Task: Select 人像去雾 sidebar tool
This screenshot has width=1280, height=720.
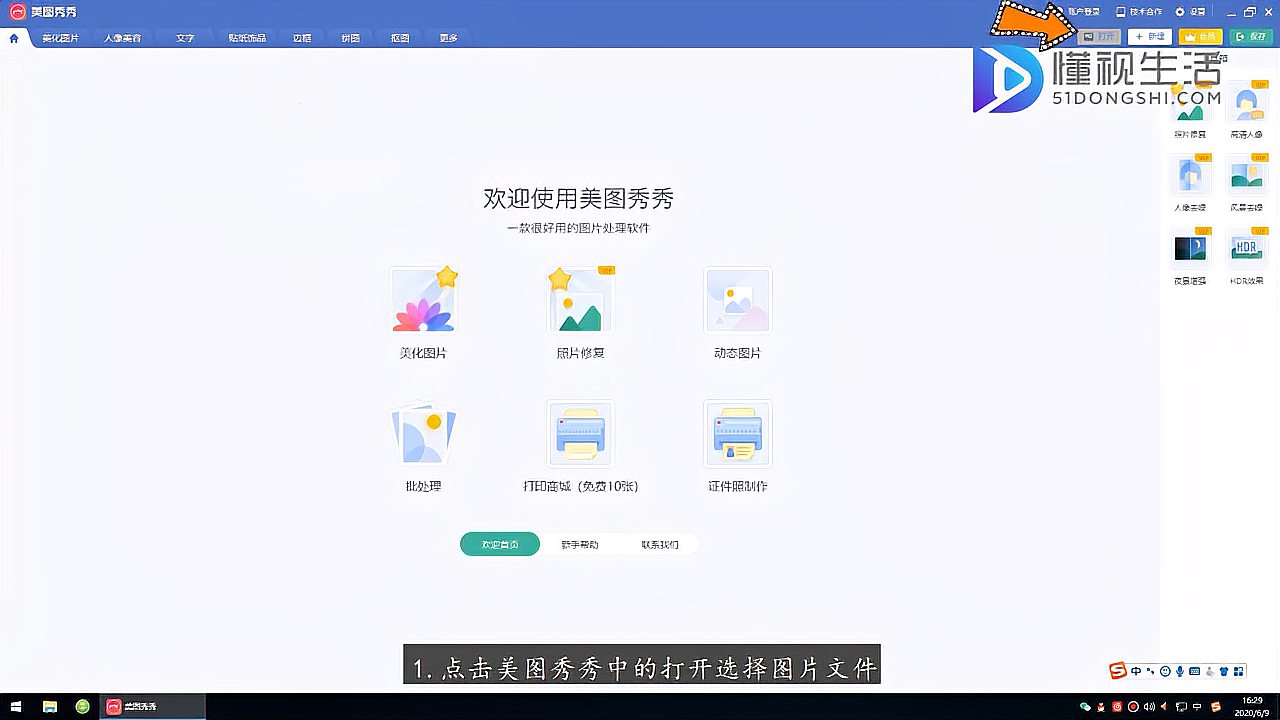Action: pyautogui.click(x=1190, y=182)
